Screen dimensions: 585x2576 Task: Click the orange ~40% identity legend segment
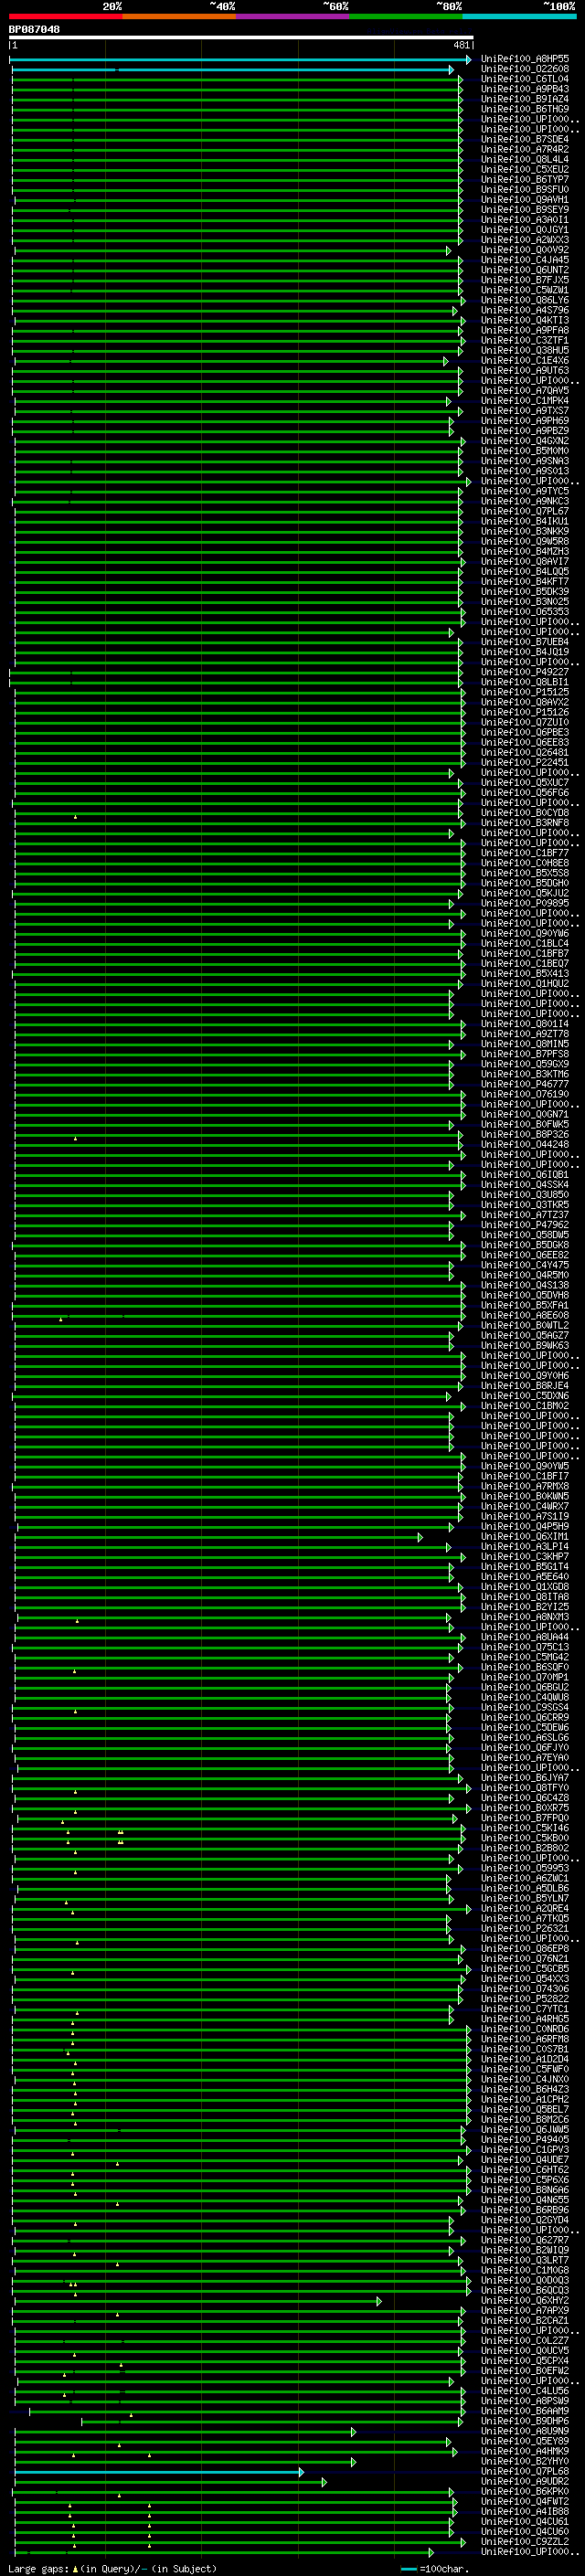pyautogui.click(x=178, y=16)
